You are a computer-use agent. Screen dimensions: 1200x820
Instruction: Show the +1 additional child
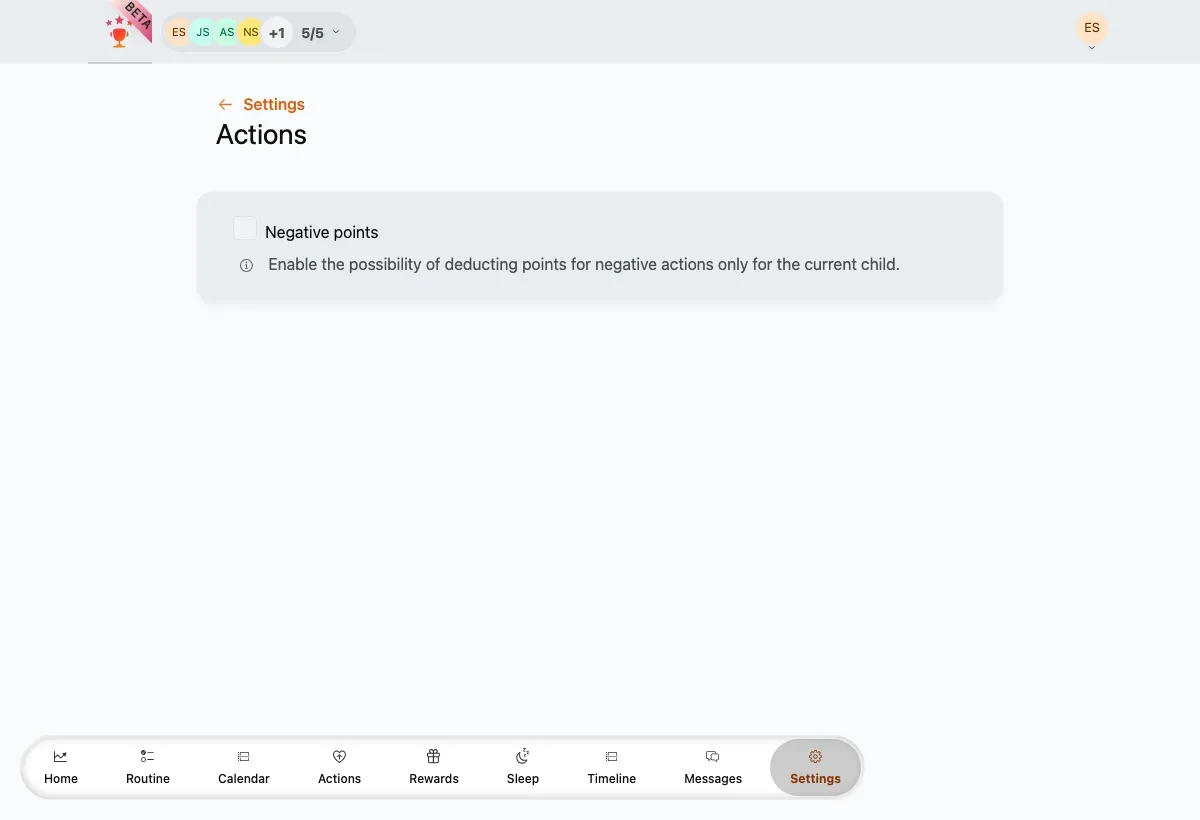(x=277, y=32)
